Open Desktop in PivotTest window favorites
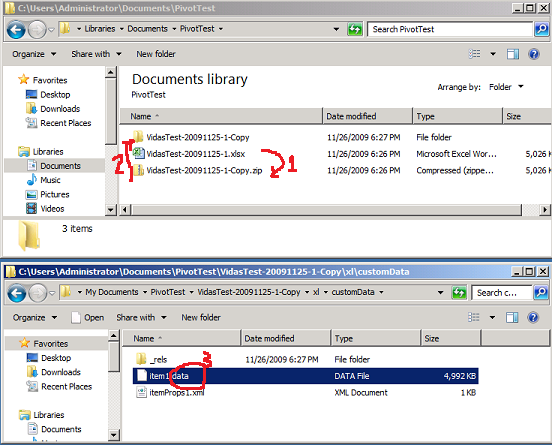552x445 pixels. 48,95
